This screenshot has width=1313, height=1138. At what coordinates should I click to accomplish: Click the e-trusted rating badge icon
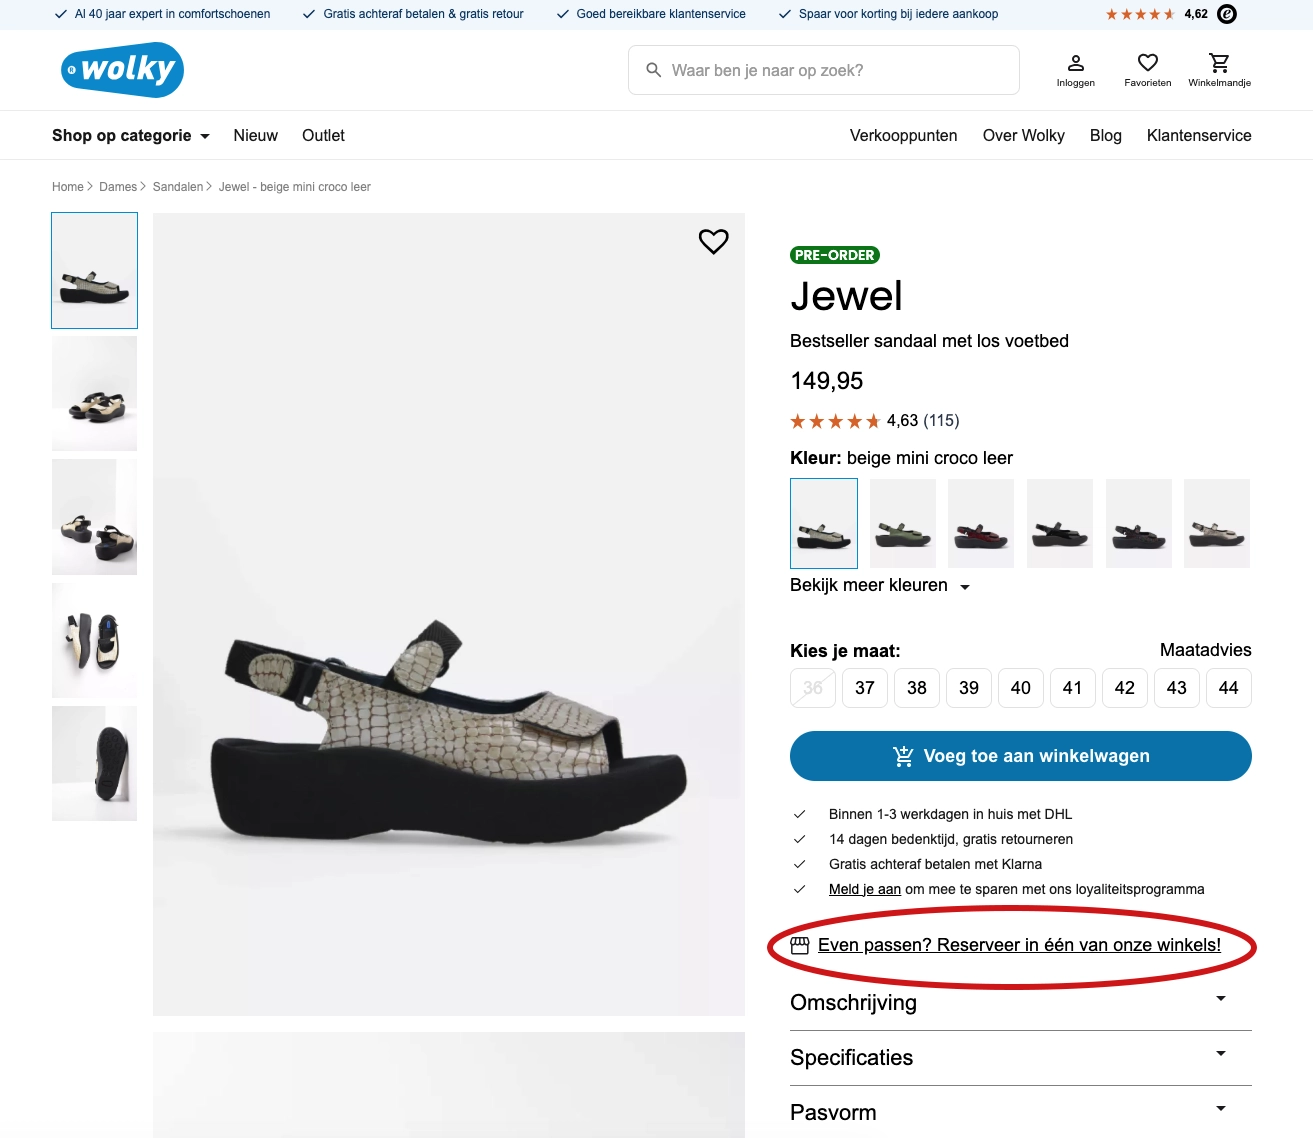click(1227, 14)
